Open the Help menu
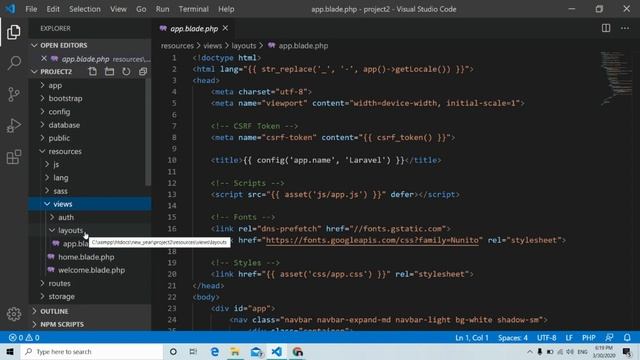The width and height of the screenshot is (640, 360). tap(226, 9)
